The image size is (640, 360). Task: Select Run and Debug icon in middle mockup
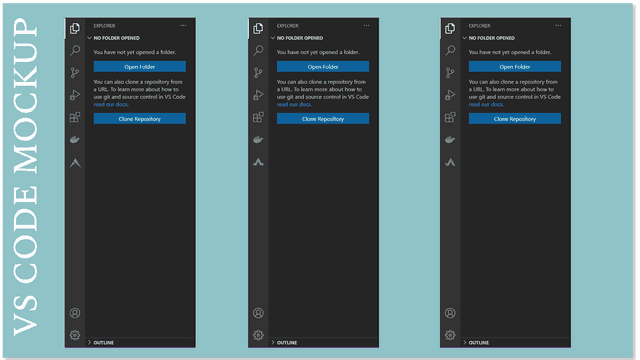point(258,95)
